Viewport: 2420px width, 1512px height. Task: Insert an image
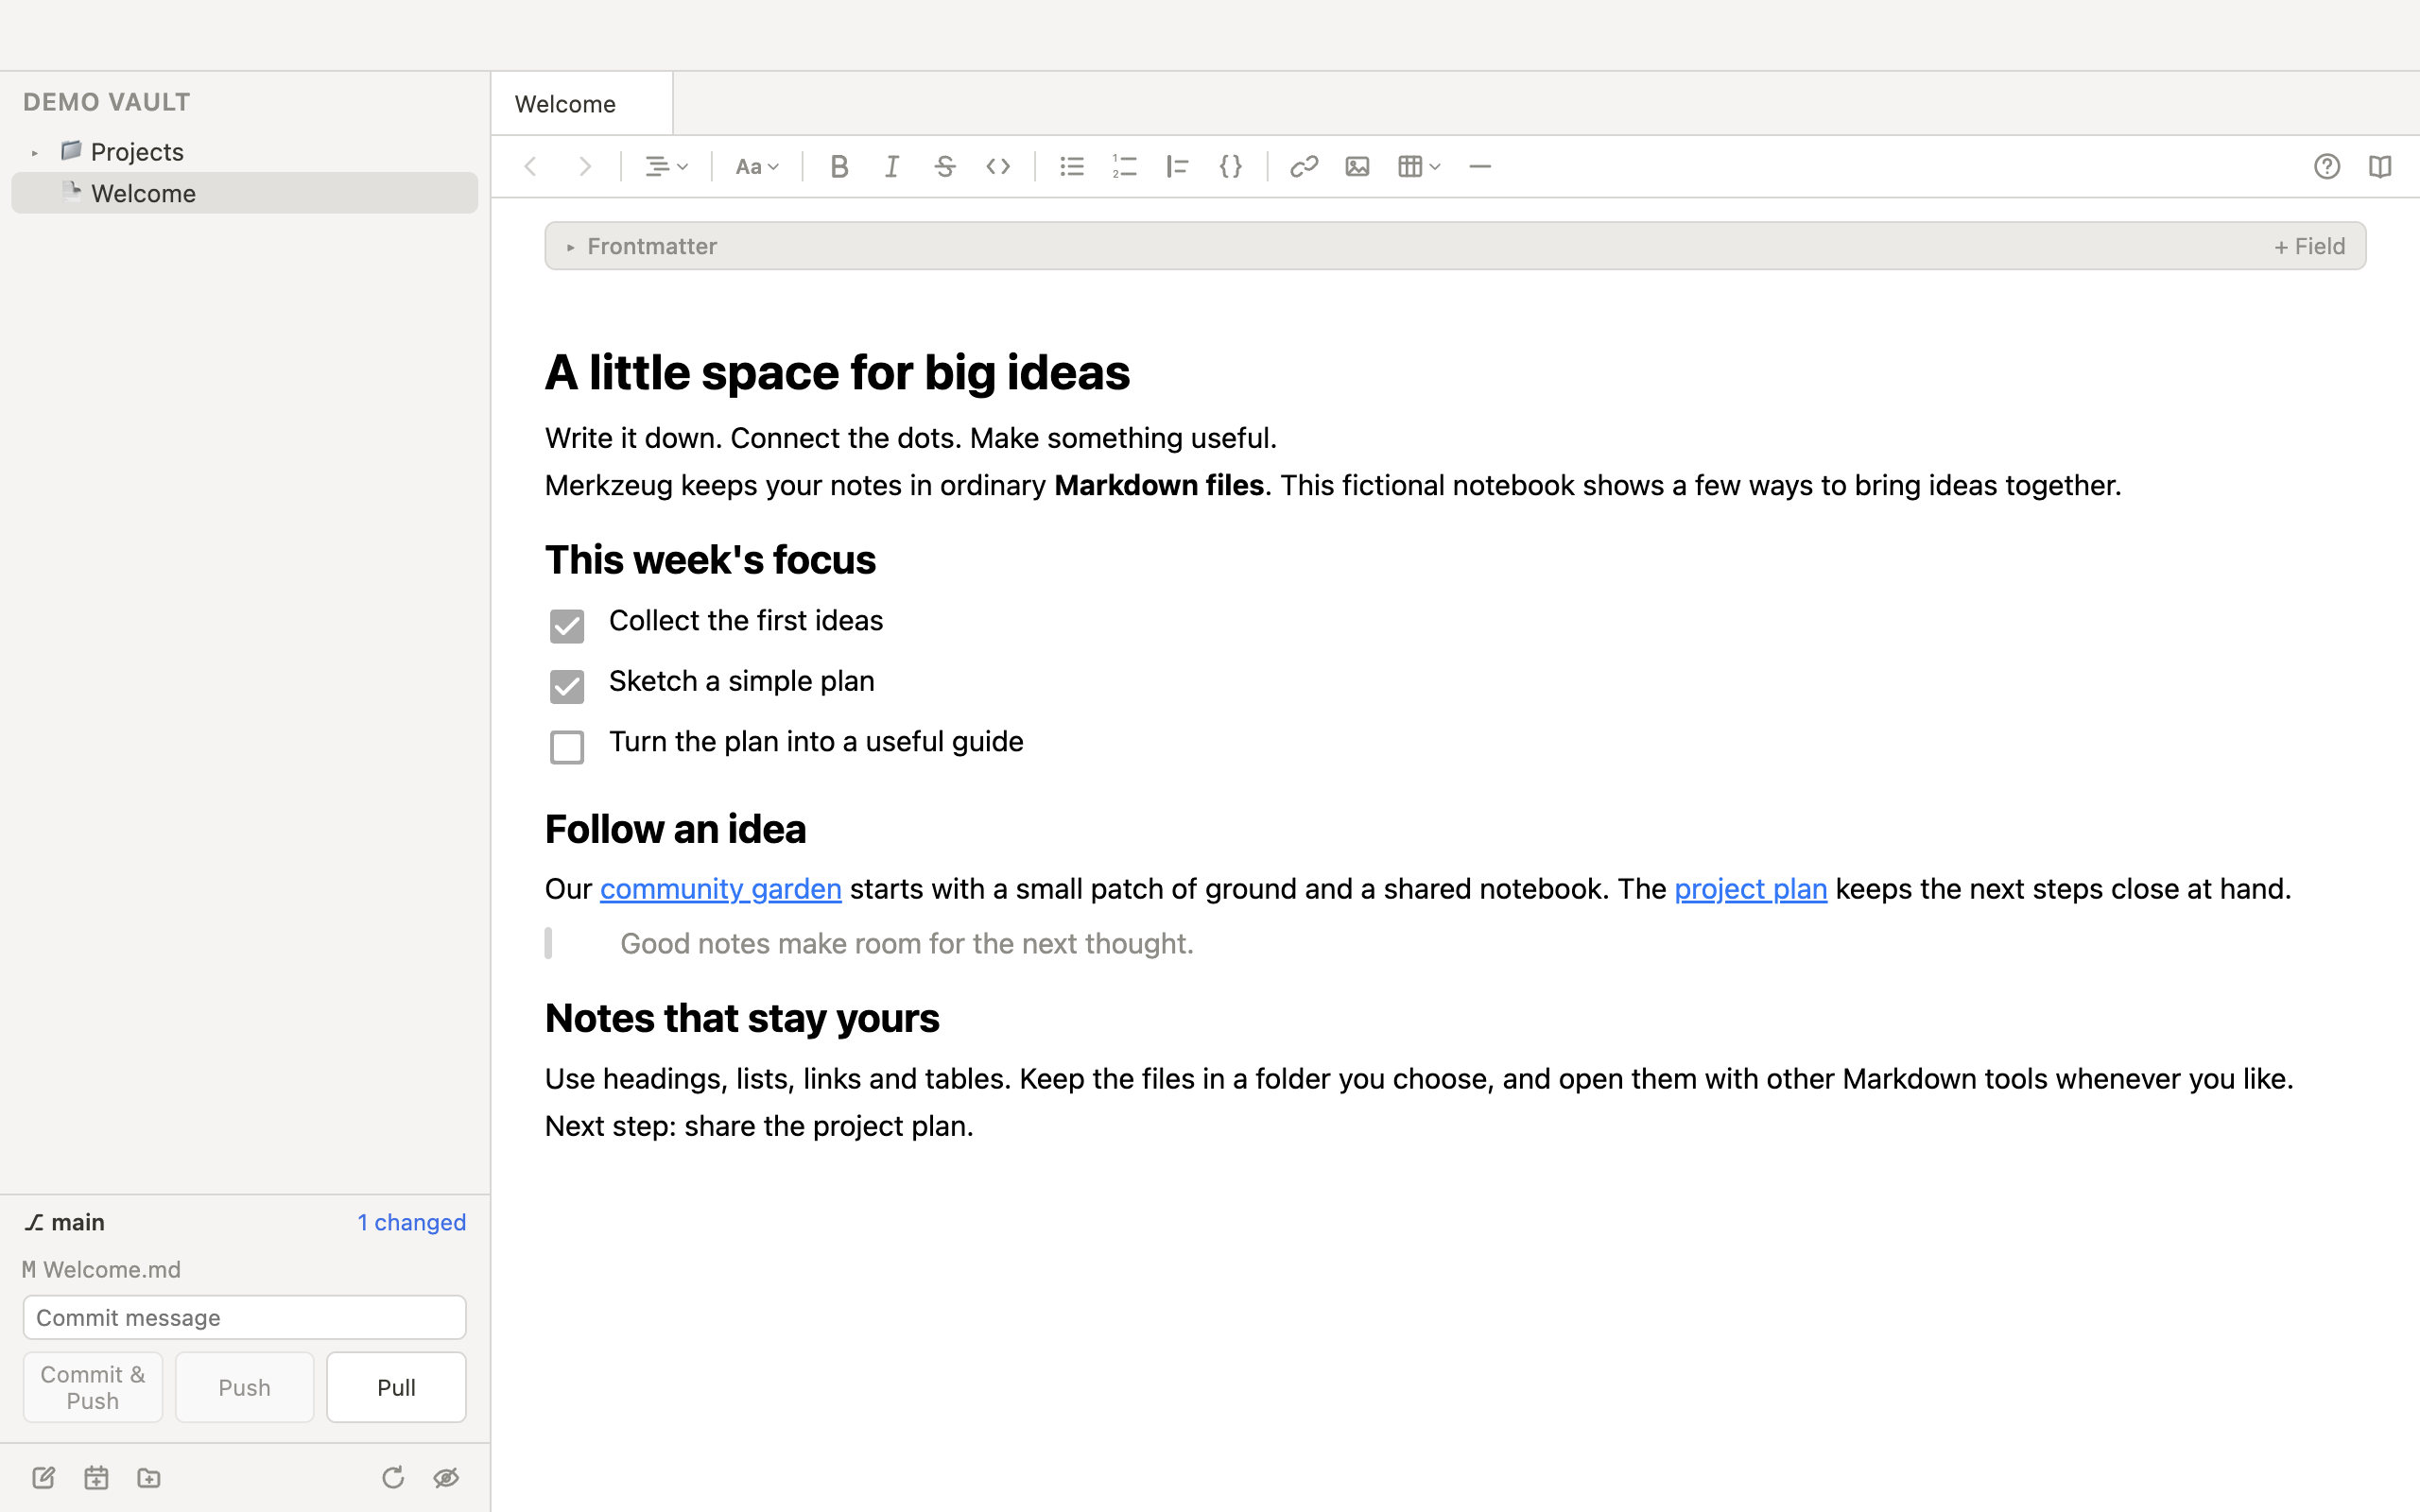coord(1357,166)
